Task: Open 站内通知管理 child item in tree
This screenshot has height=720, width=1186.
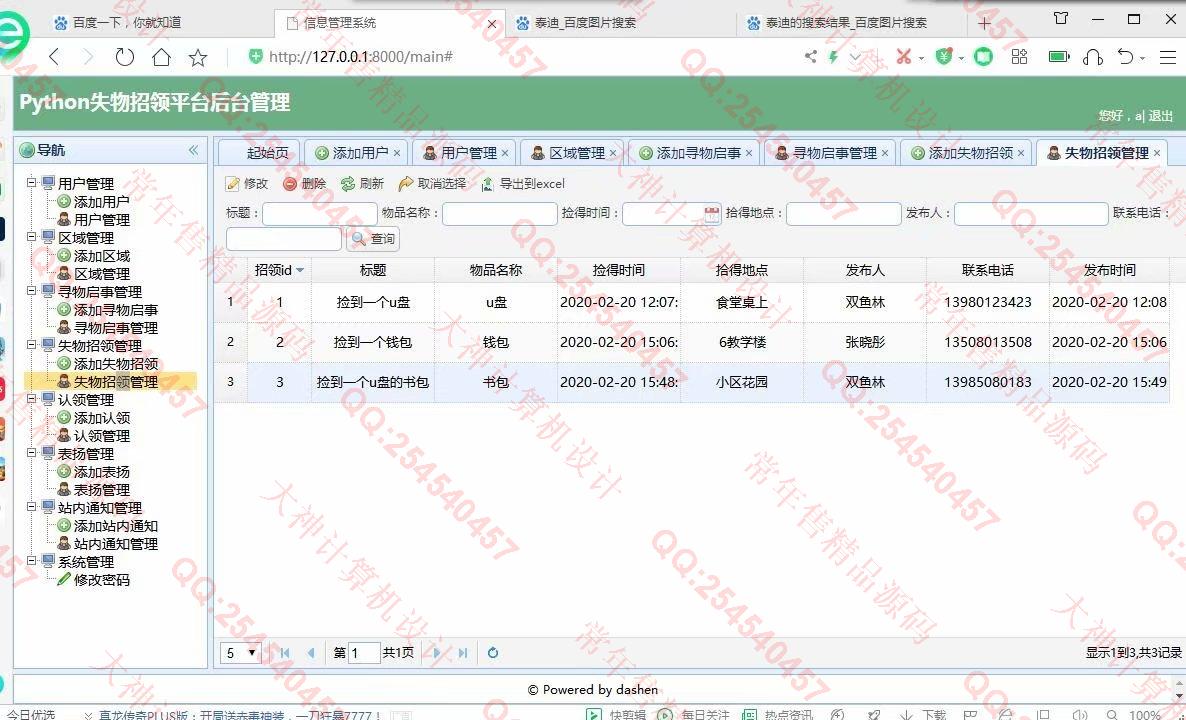Action: point(116,545)
